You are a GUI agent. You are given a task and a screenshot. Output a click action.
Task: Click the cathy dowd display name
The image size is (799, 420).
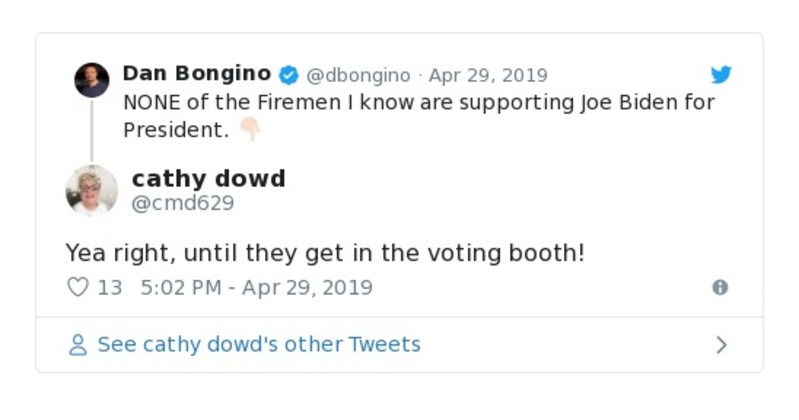click(x=208, y=179)
